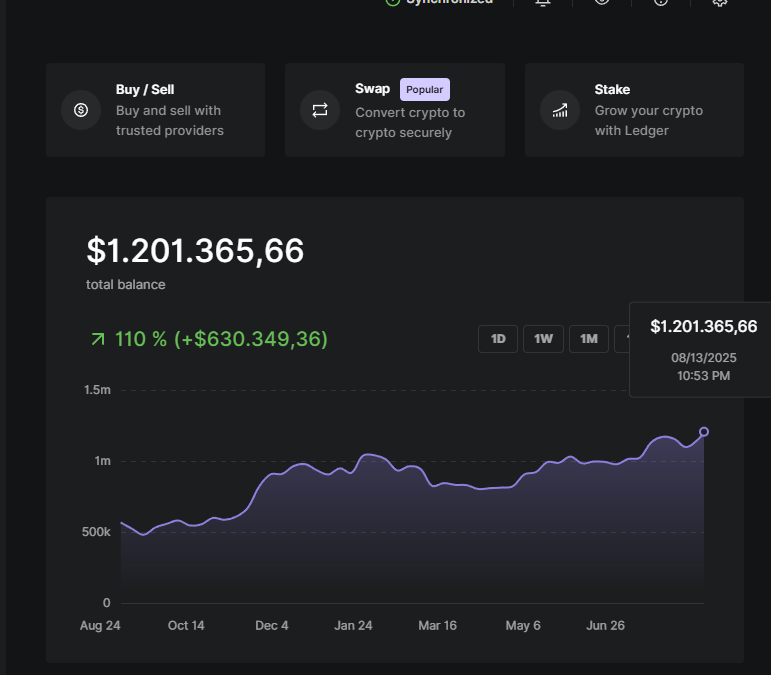Click the 110 % gain percentage text
Viewport: 771px width, 675px height.
pos(141,339)
